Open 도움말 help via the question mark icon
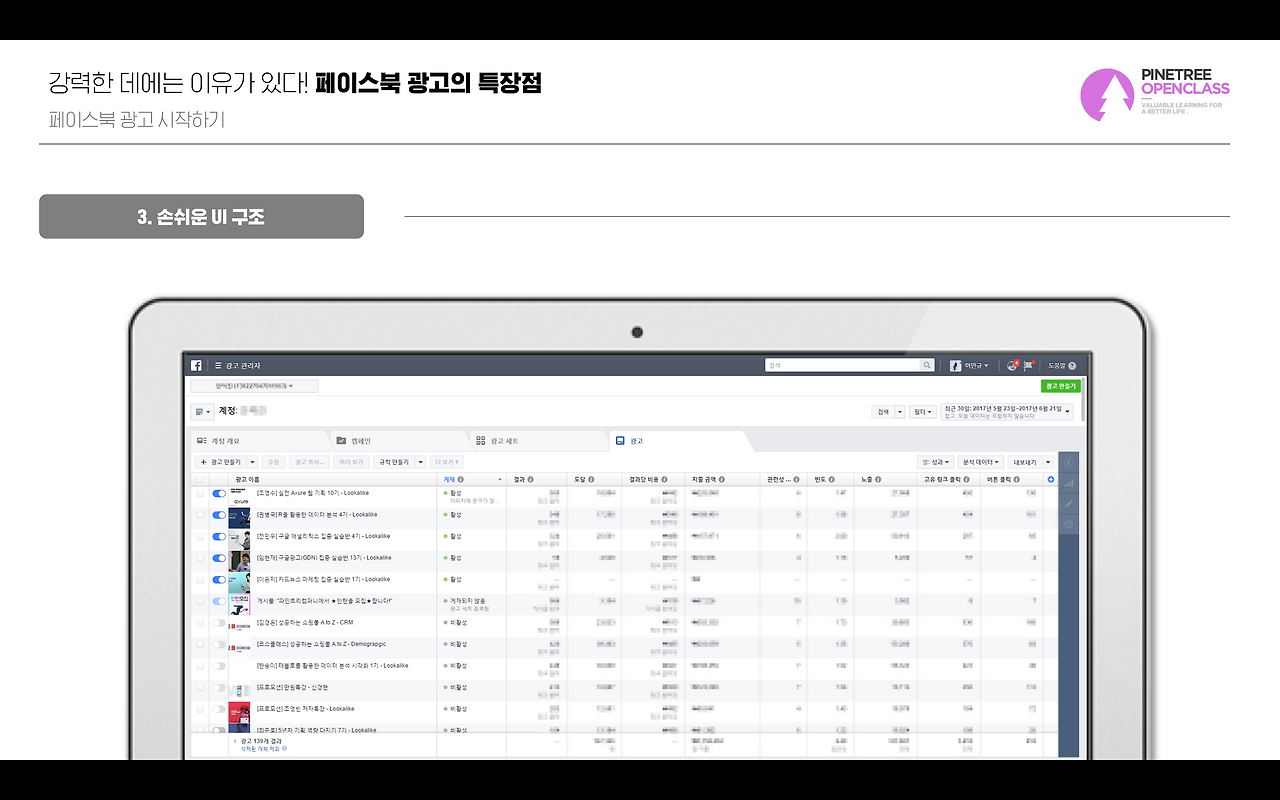 tap(1072, 366)
